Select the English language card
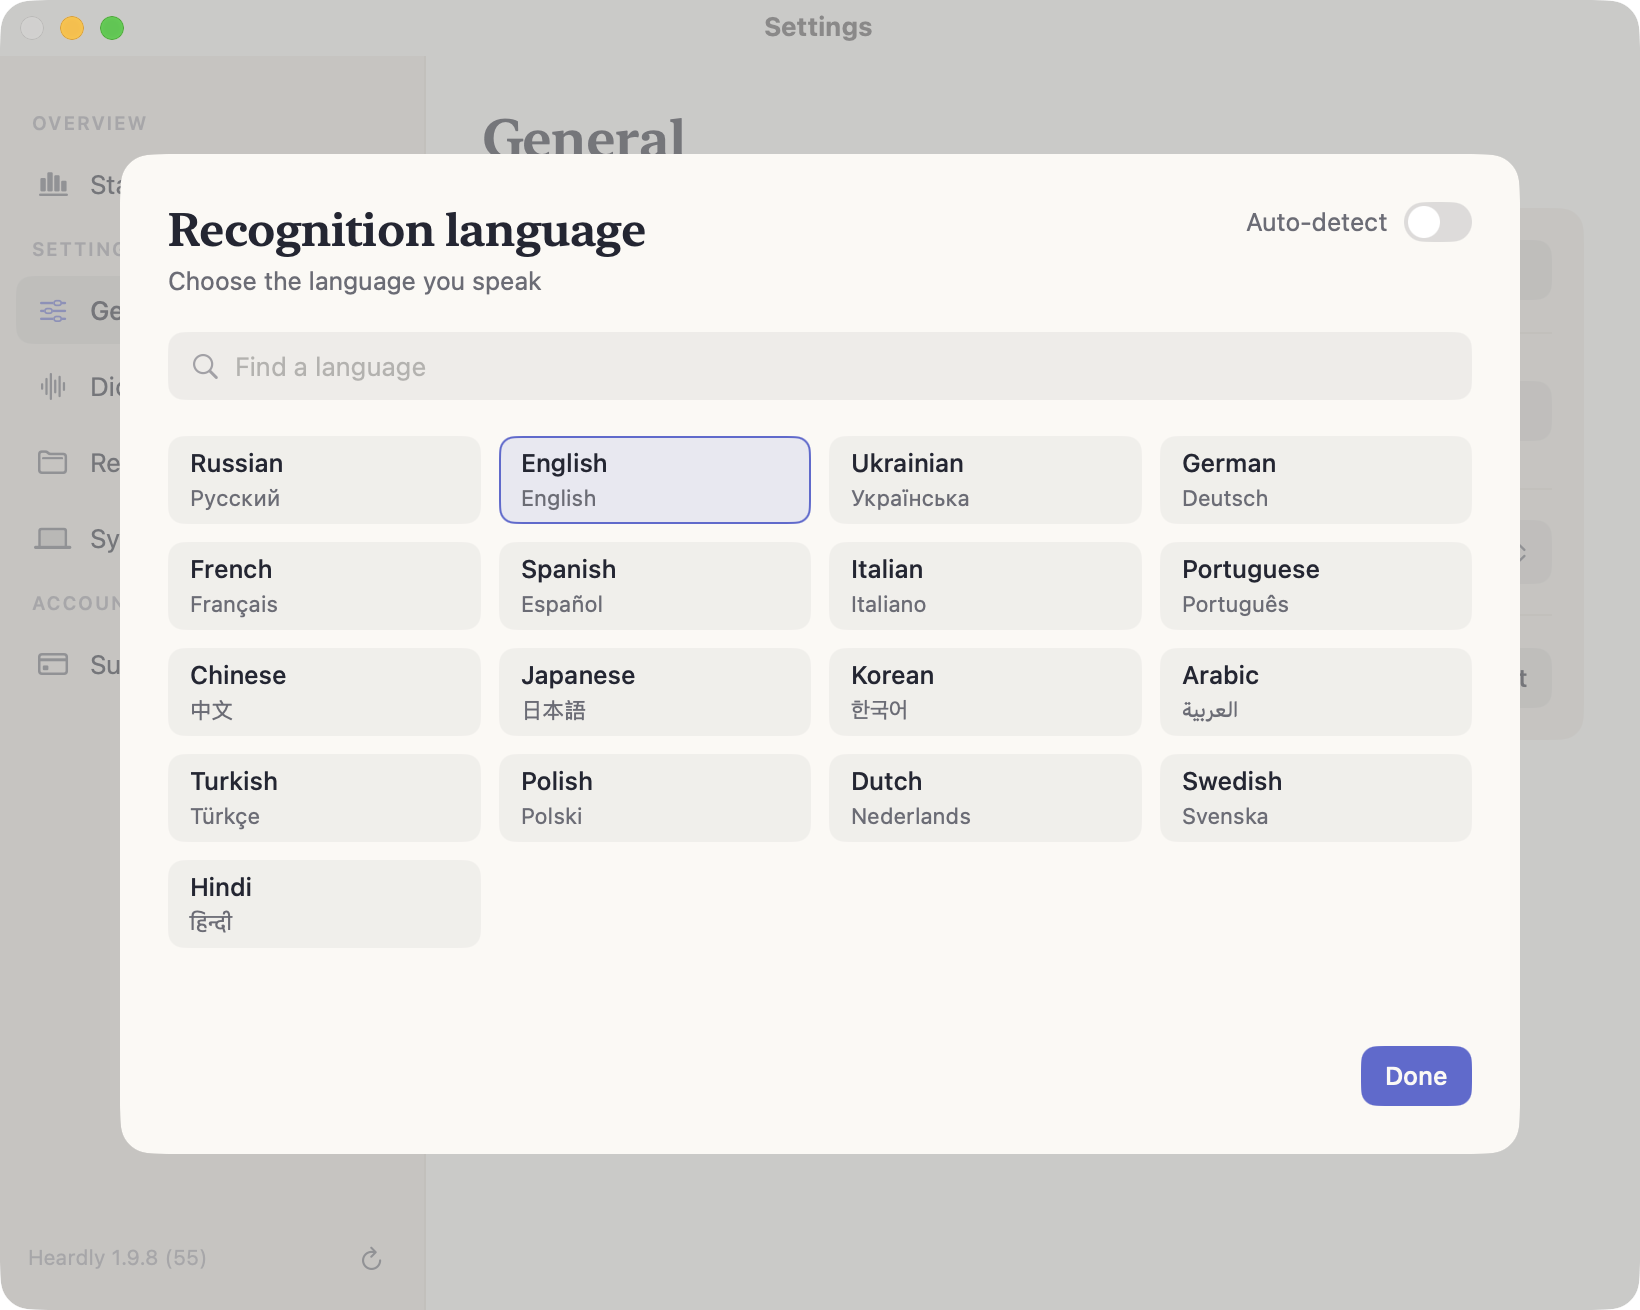The image size is (1640, 1310). (655, 480)
